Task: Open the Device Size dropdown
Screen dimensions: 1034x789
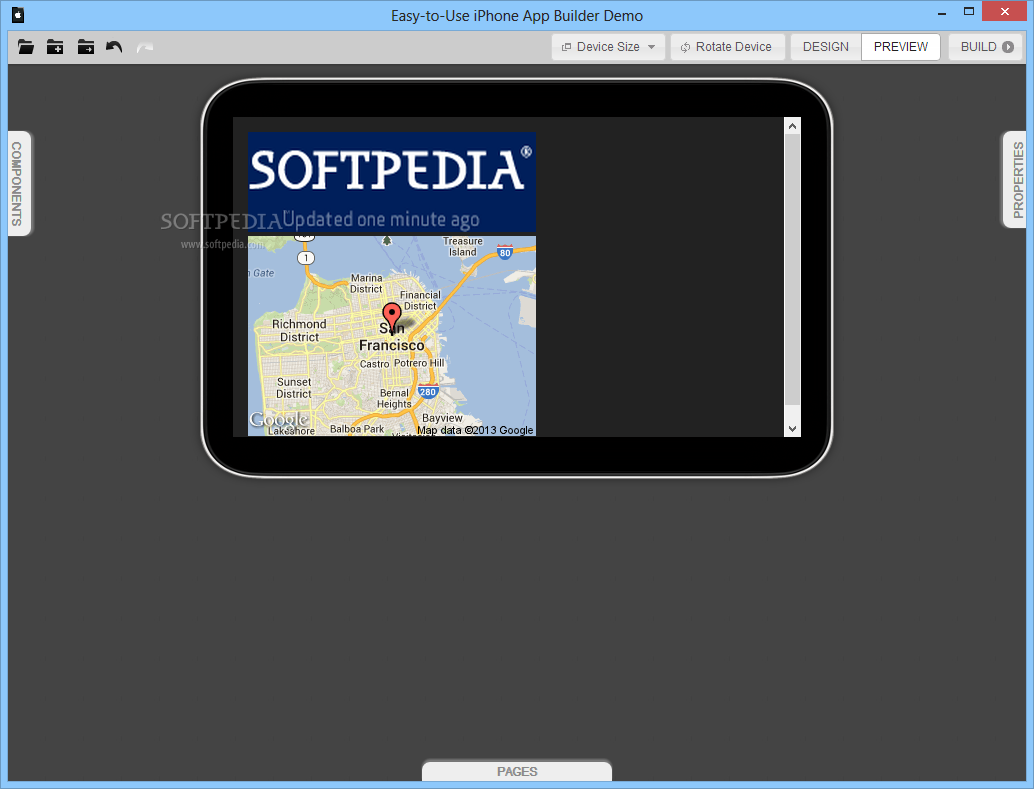Action: coord(608,47)
